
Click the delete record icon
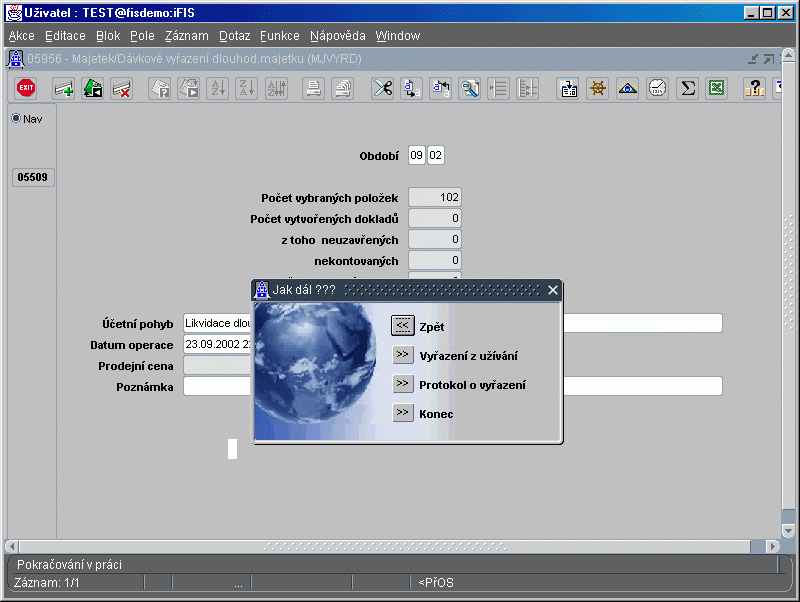(121, 88)
